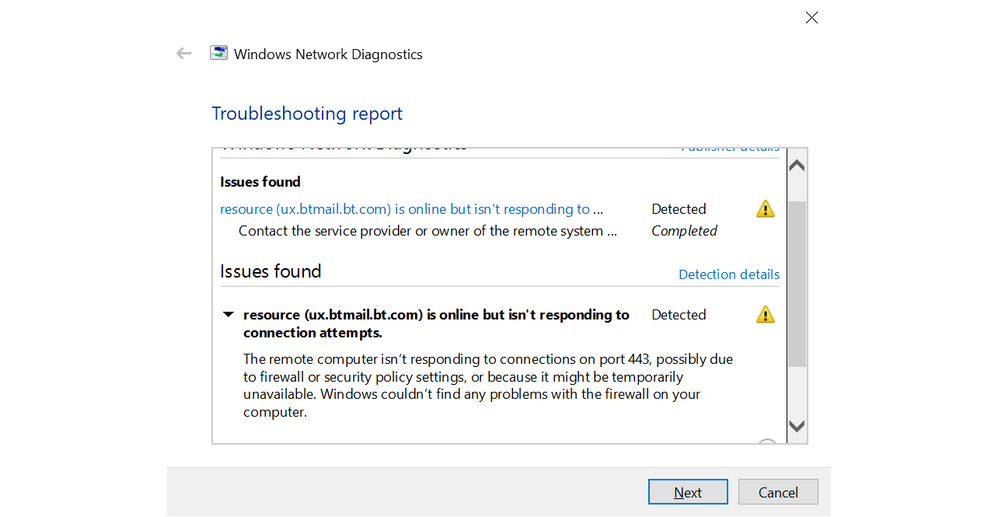
Task: Click the port 443 explanation paragraph
Action: (x=488, y=385)
